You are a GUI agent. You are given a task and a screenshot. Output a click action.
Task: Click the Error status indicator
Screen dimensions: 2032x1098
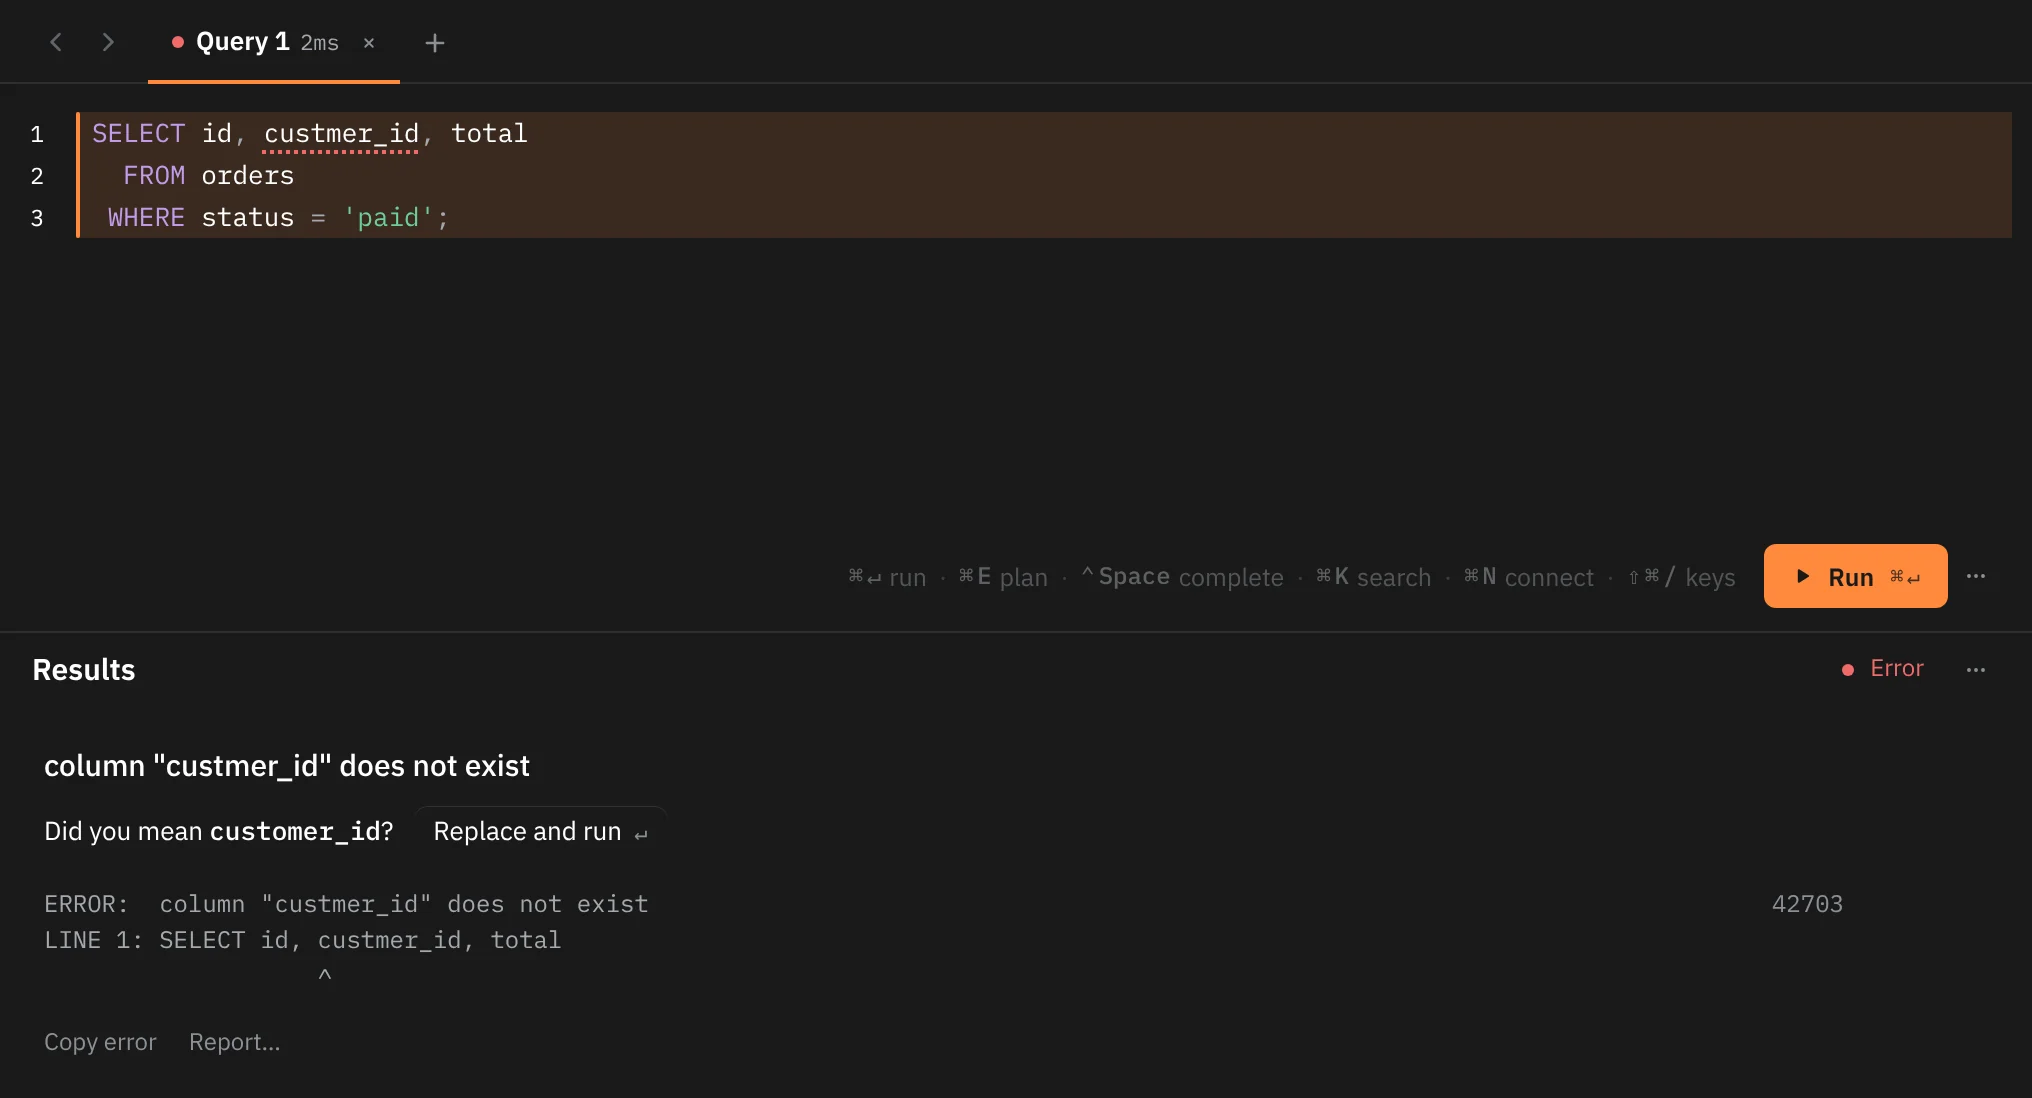[1883, 669]
